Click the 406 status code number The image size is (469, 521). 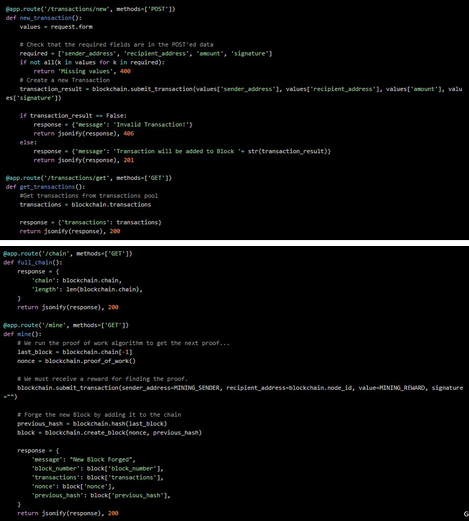(x=129, y=134)
